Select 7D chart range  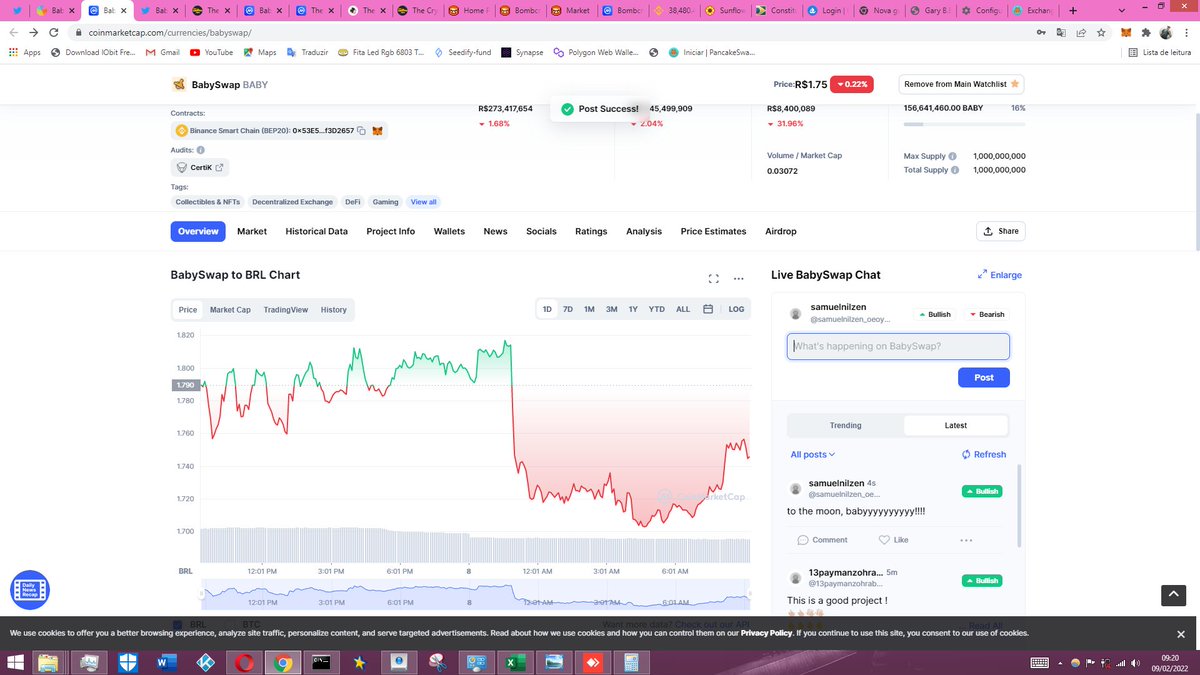click(x=568, y=310)
